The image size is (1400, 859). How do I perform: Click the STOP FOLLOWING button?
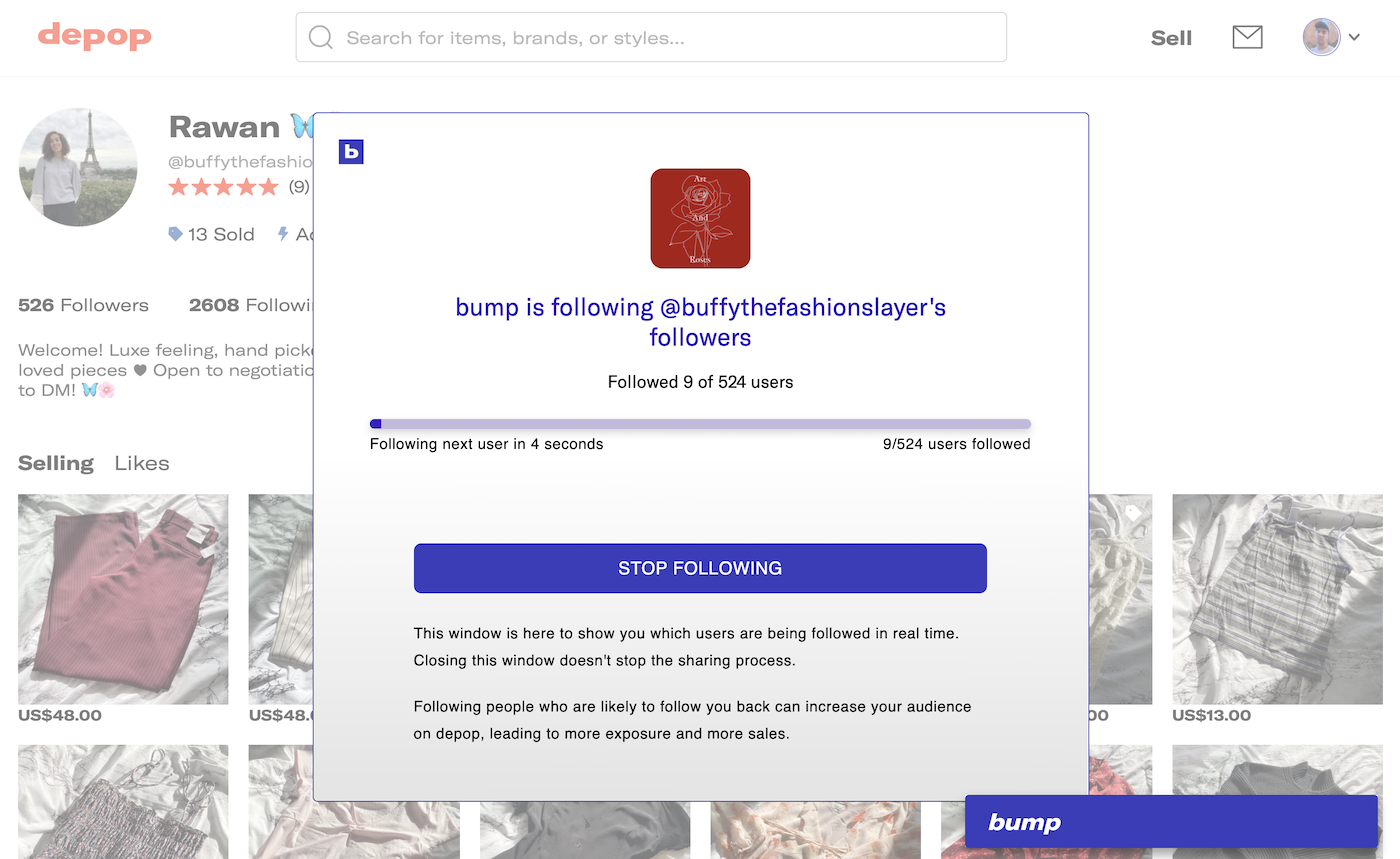700,568
